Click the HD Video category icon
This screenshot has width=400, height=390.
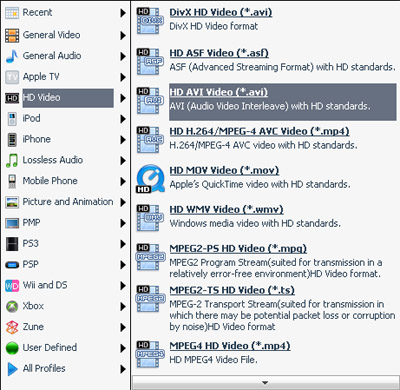12,98
